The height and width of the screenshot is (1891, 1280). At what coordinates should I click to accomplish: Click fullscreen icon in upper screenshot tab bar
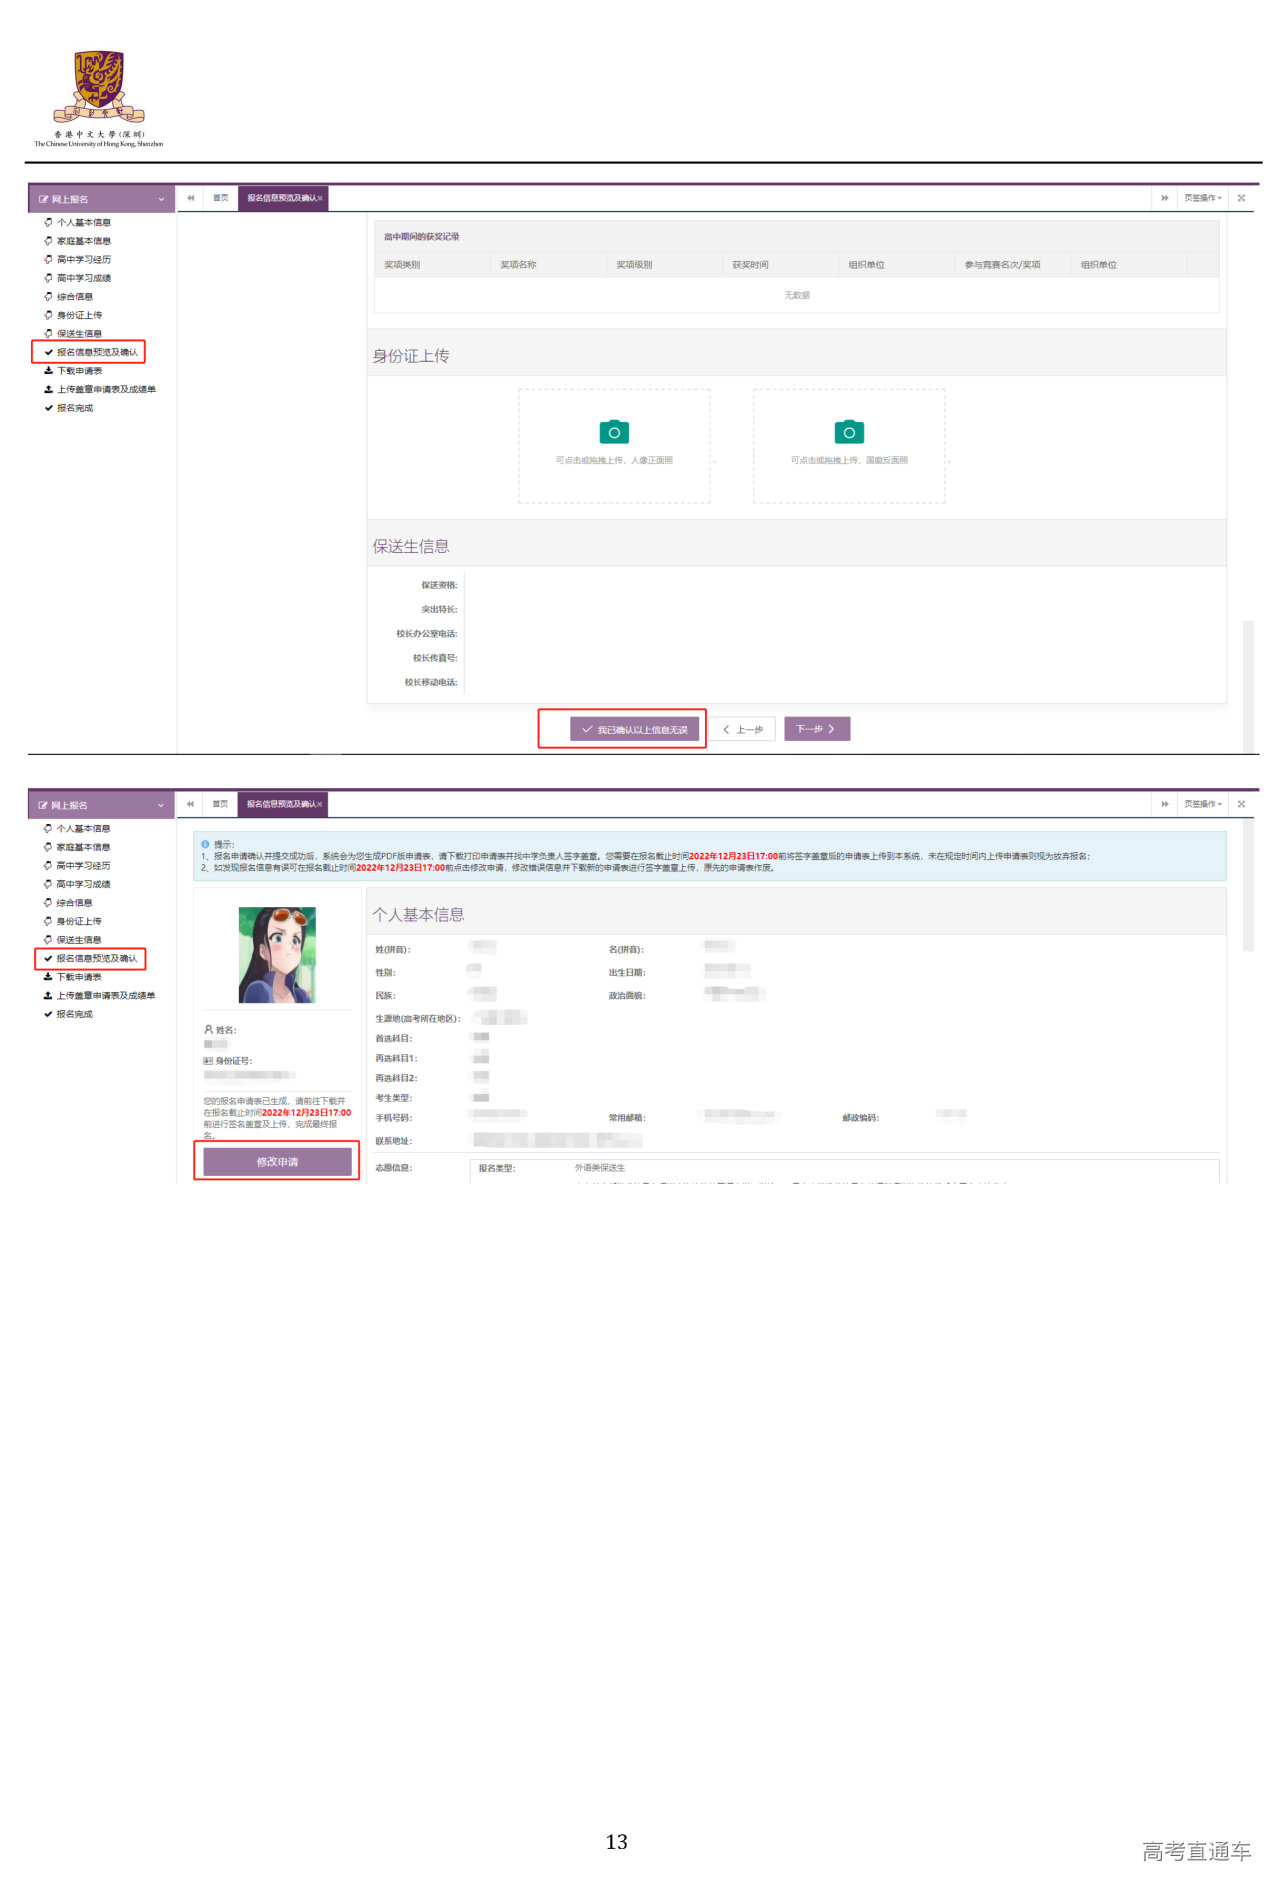[1241, 198]
